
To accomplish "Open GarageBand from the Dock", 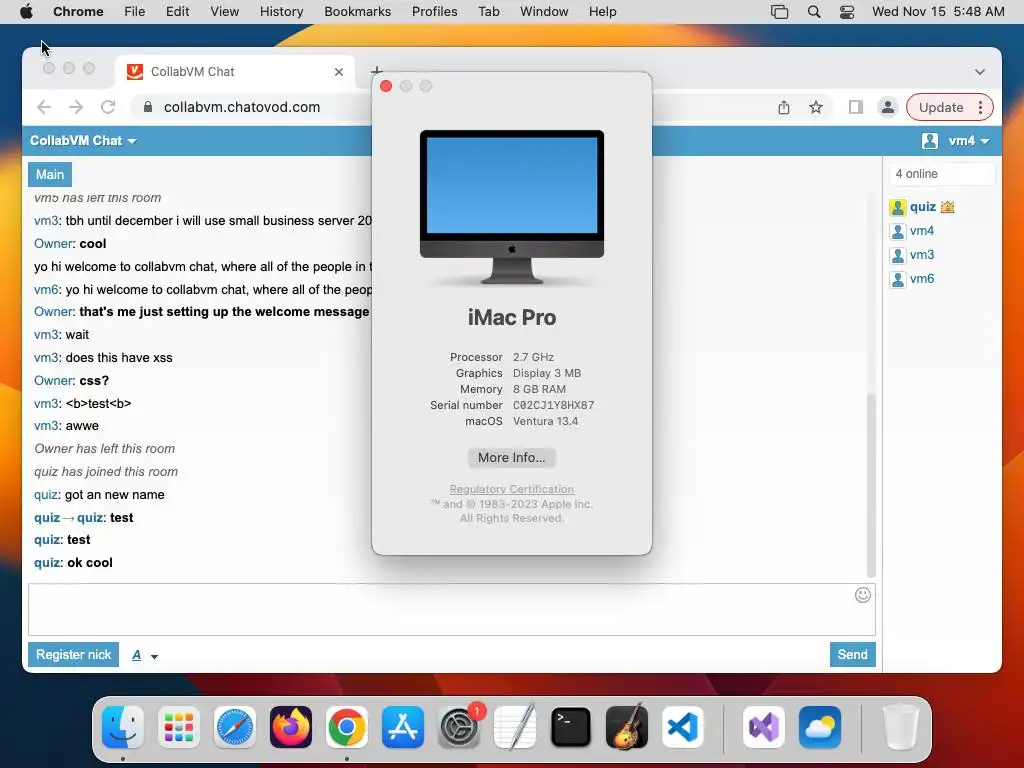I will point(627,727).
